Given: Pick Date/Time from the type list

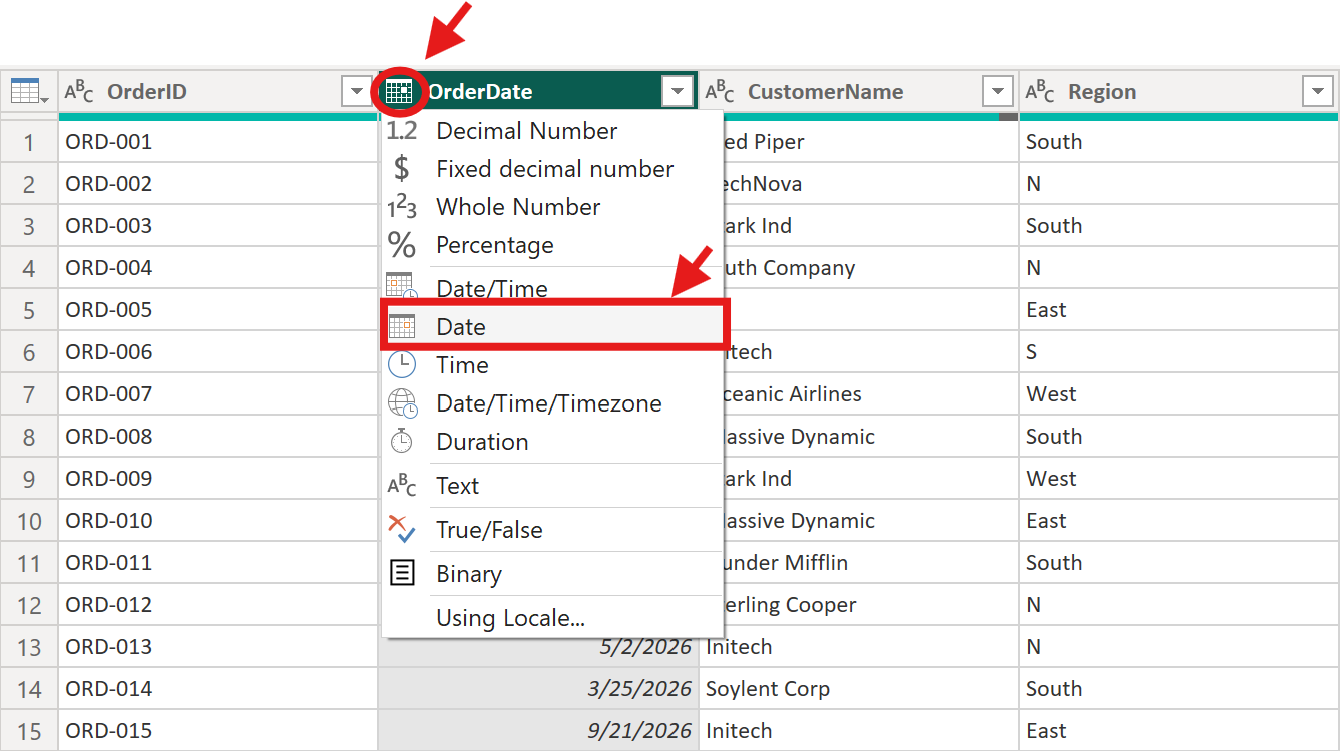Looking at the screenshot, I should tap(552, 288).
